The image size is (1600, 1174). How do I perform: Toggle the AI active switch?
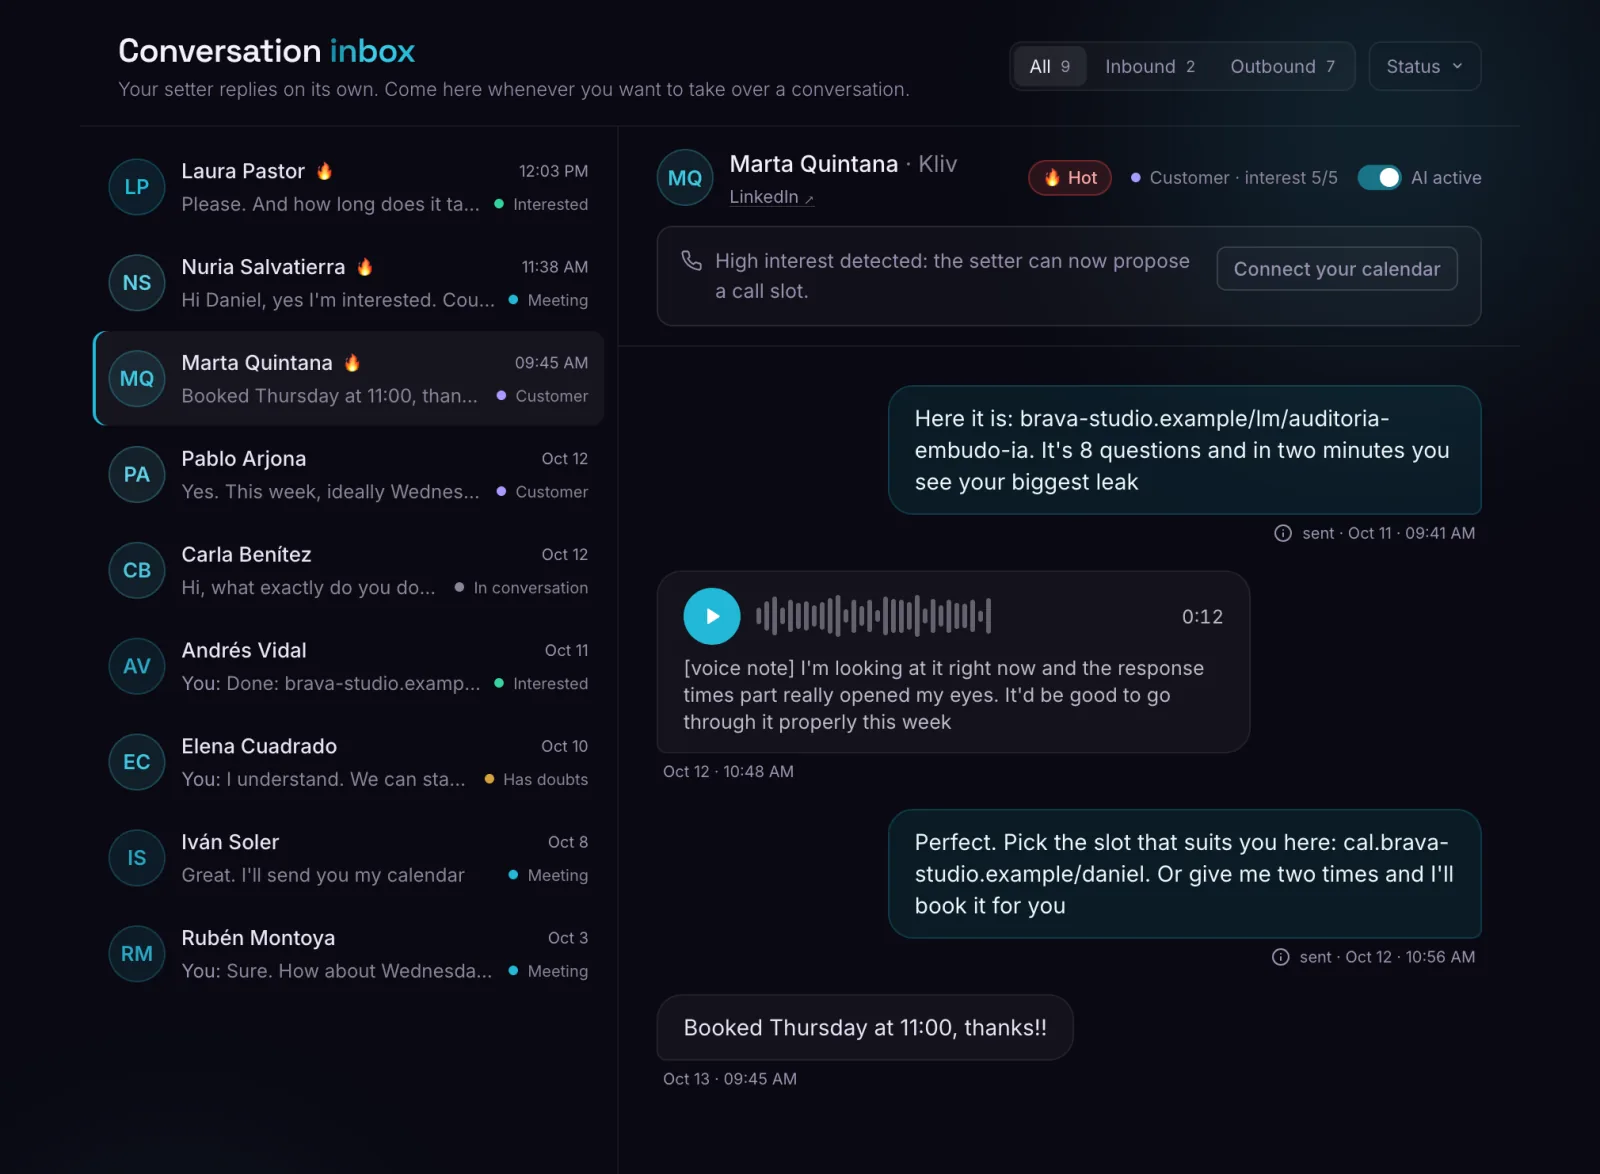coord(1379,177)
